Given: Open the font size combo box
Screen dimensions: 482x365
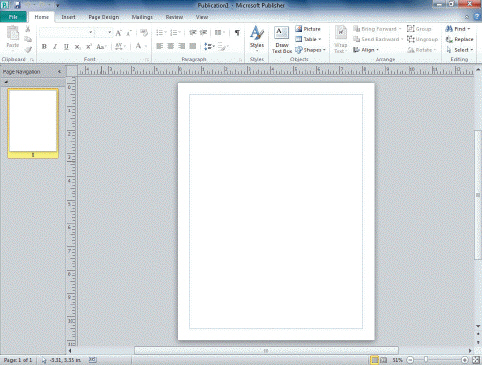Looking at the screenshot, I should click(103, 32).
